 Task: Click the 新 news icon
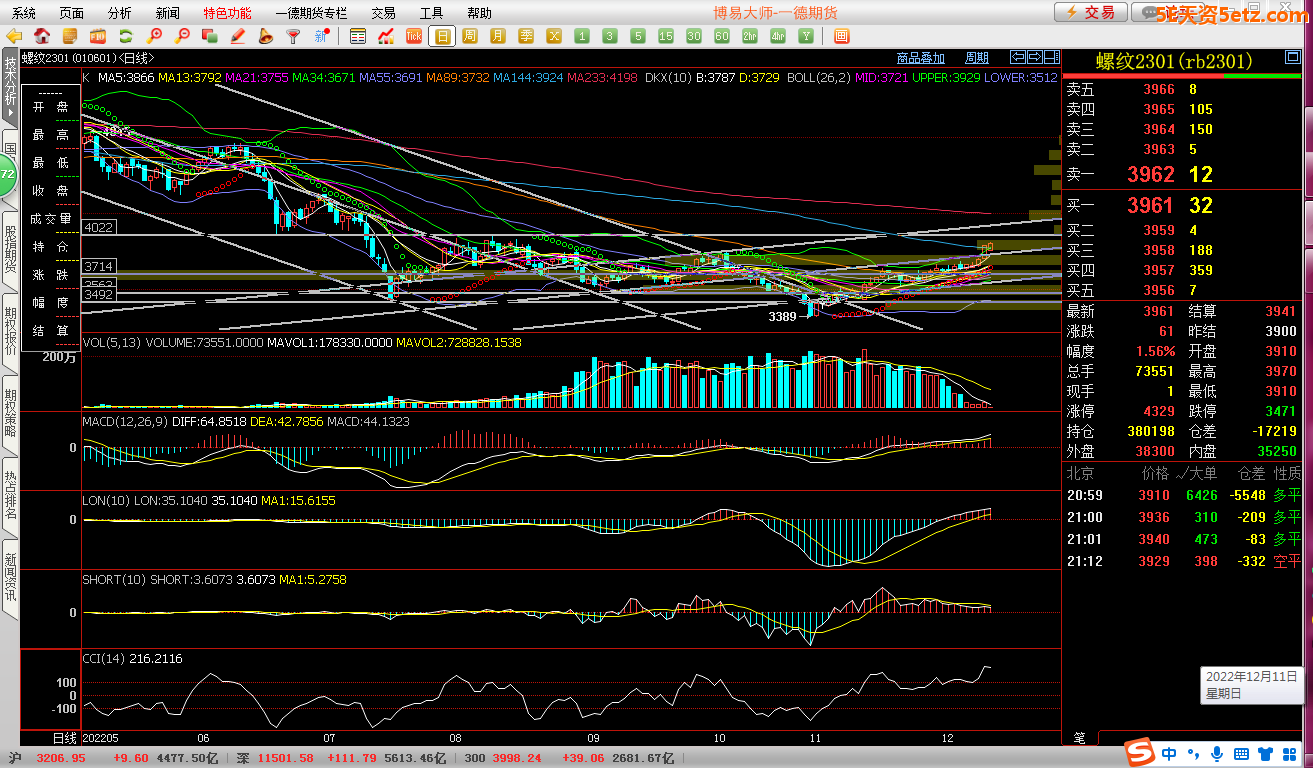click(x=321, y=36)
